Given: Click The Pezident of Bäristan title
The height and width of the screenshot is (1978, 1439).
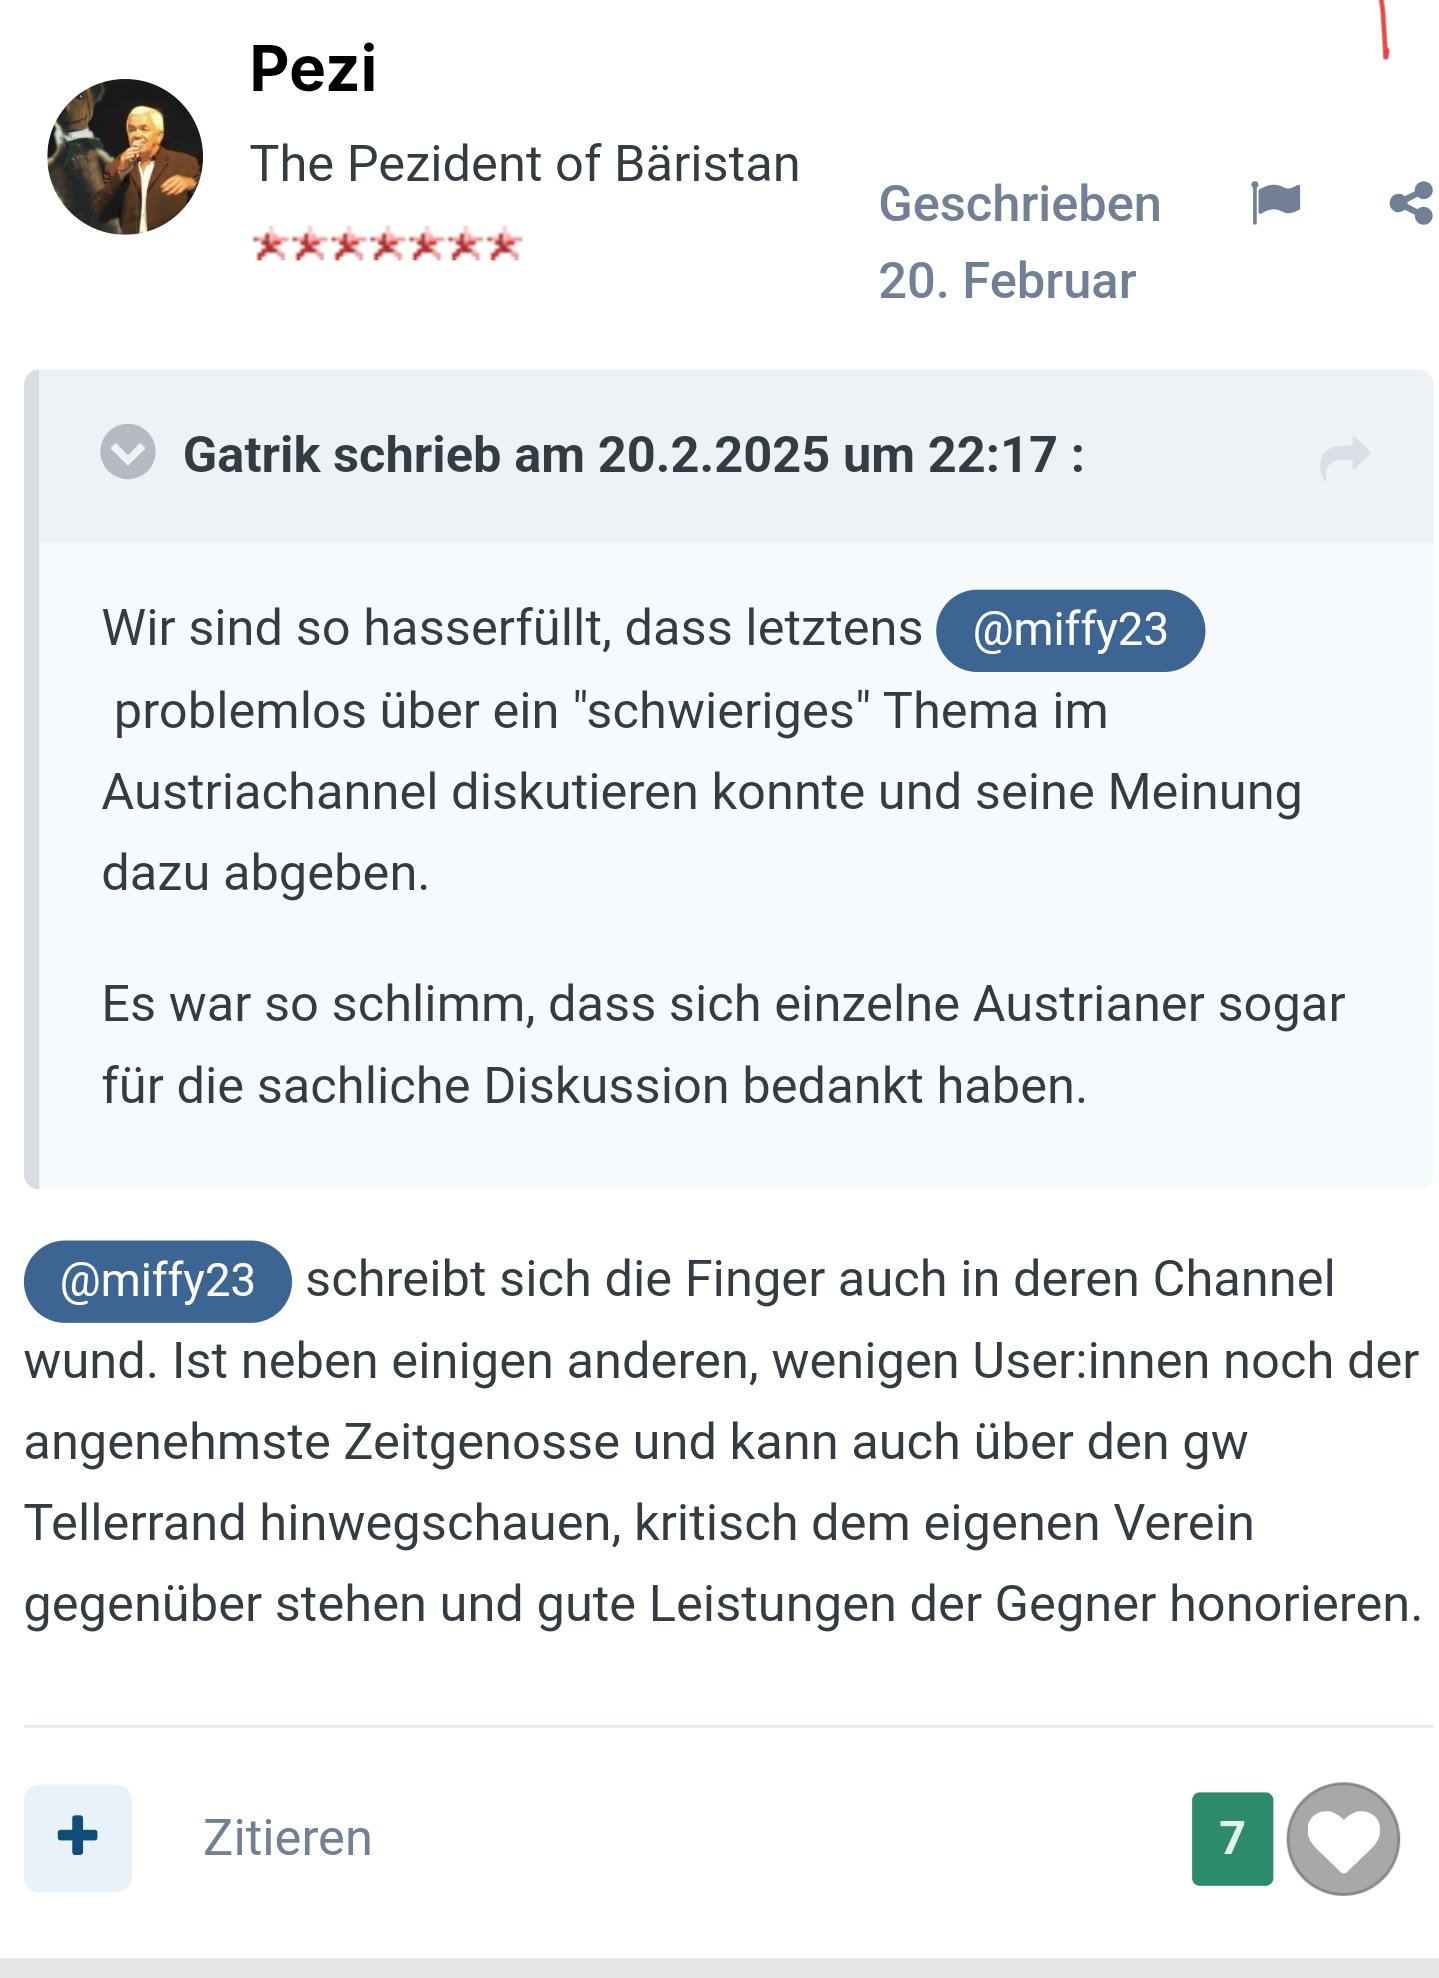Looking at the screenshot, I should pos(525,164).
